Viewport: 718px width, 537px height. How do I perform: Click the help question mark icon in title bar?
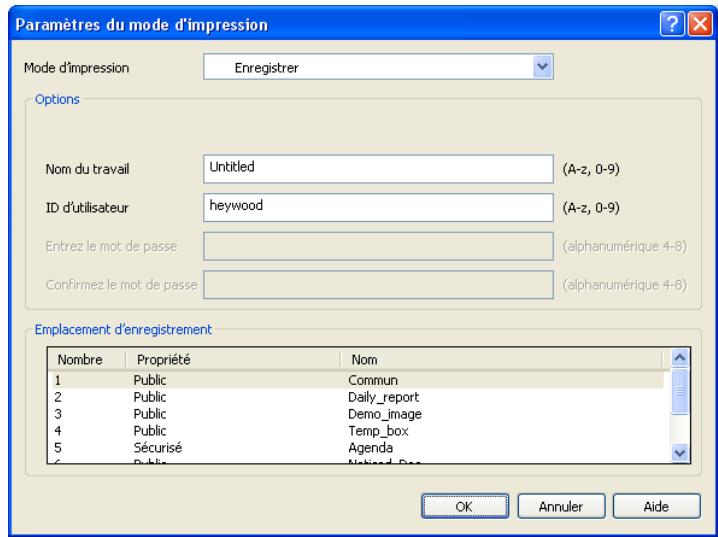tap(672, 24)
